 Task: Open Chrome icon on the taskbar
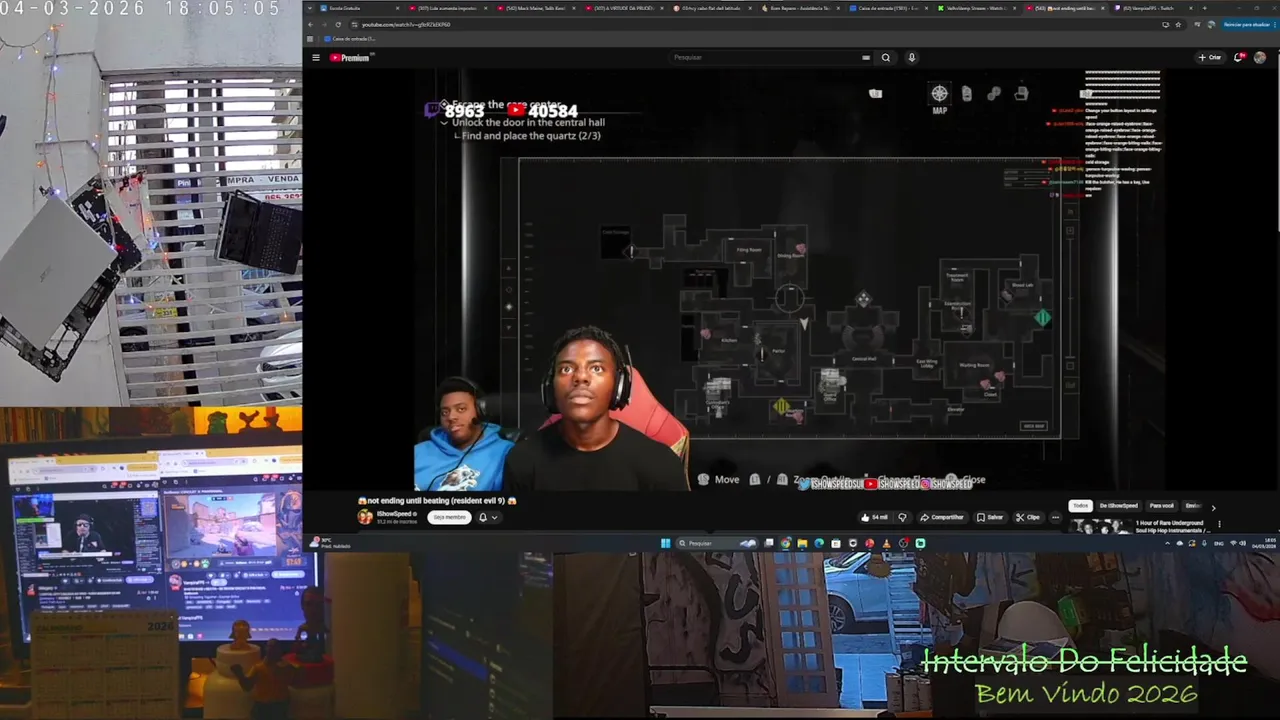[x=785, y=544]
